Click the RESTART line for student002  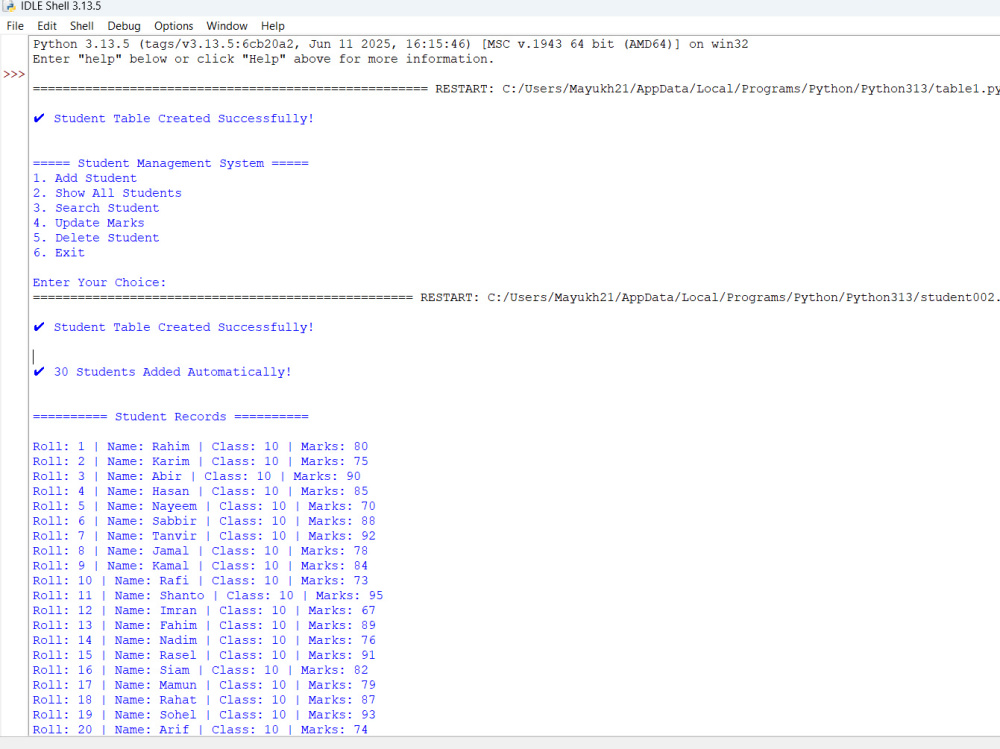click(516, 297)
